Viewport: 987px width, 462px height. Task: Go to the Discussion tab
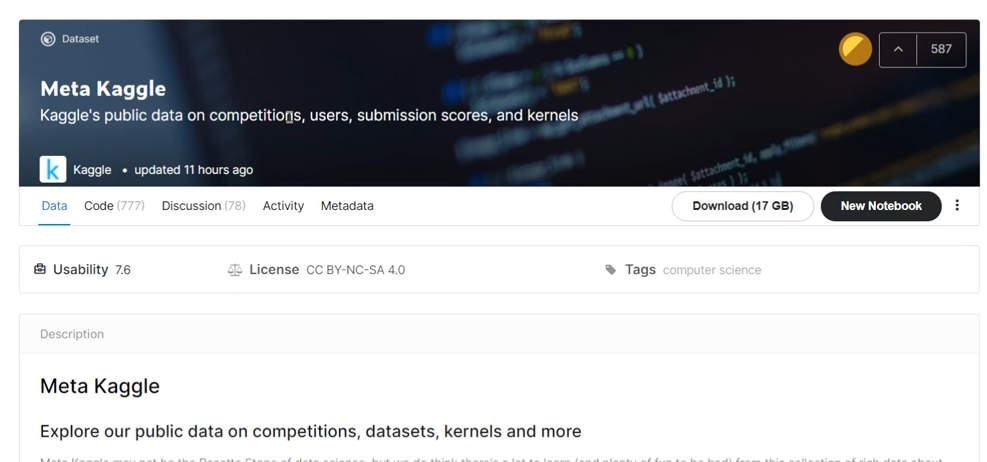pos(203,206)
